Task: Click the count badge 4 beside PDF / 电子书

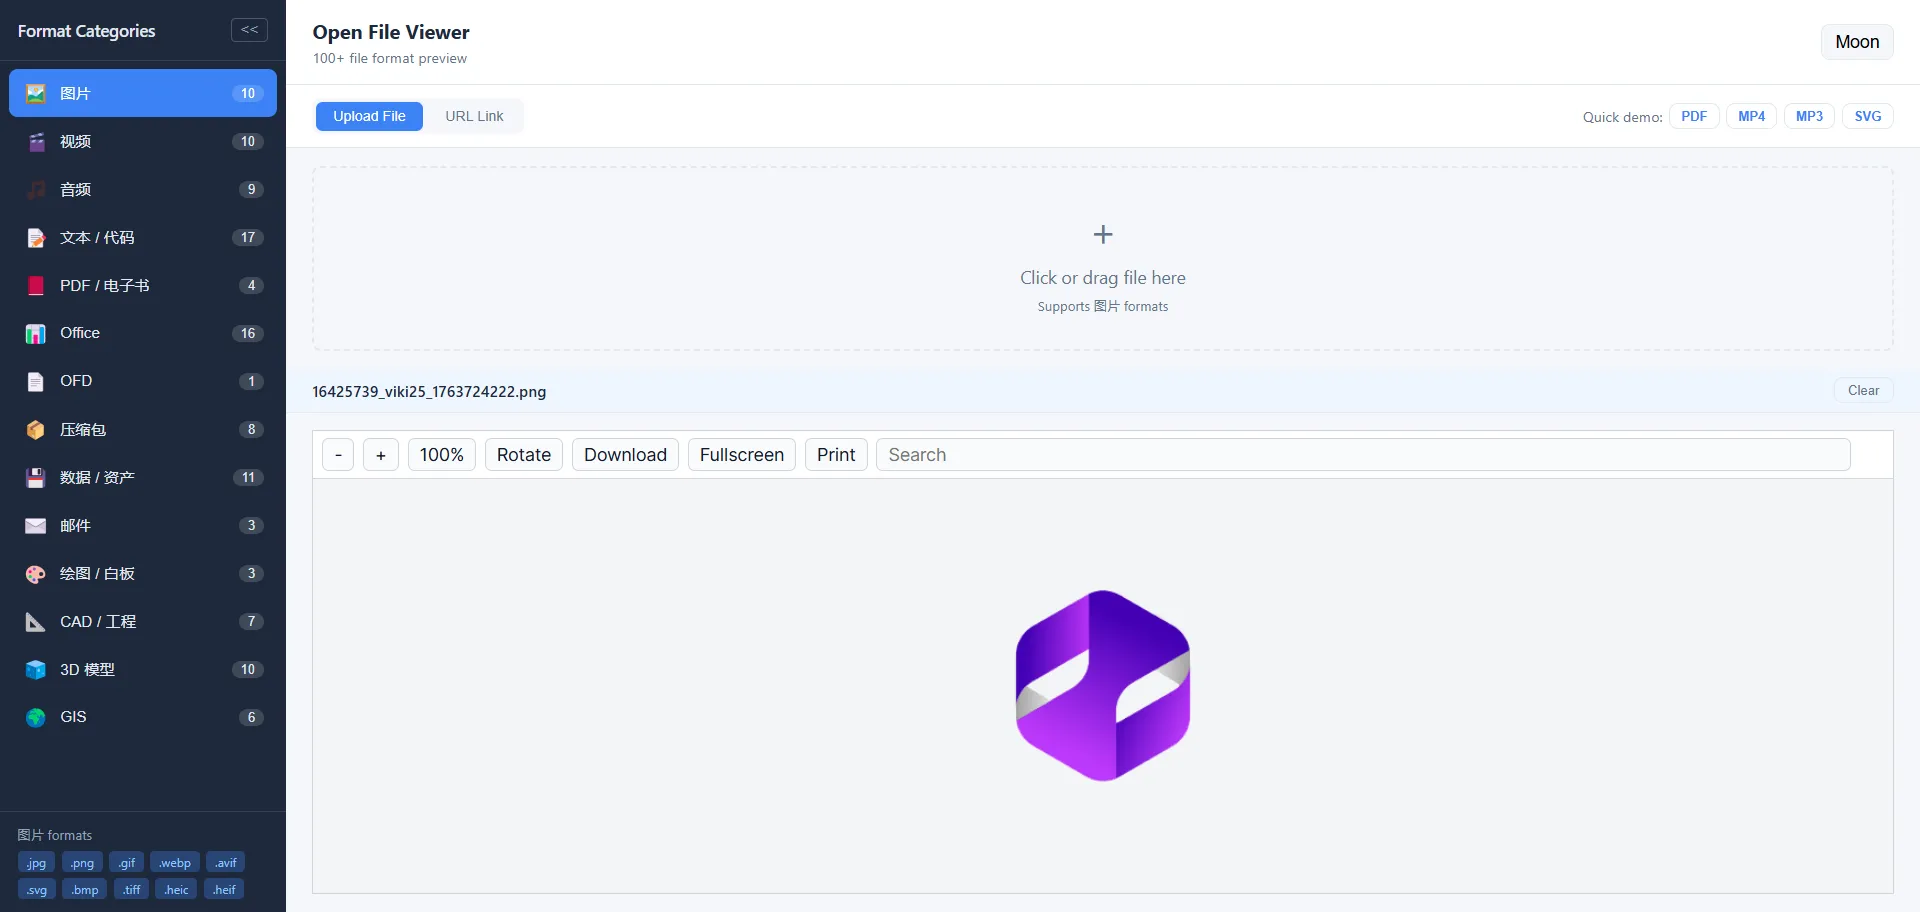Action: coord(251,285)
